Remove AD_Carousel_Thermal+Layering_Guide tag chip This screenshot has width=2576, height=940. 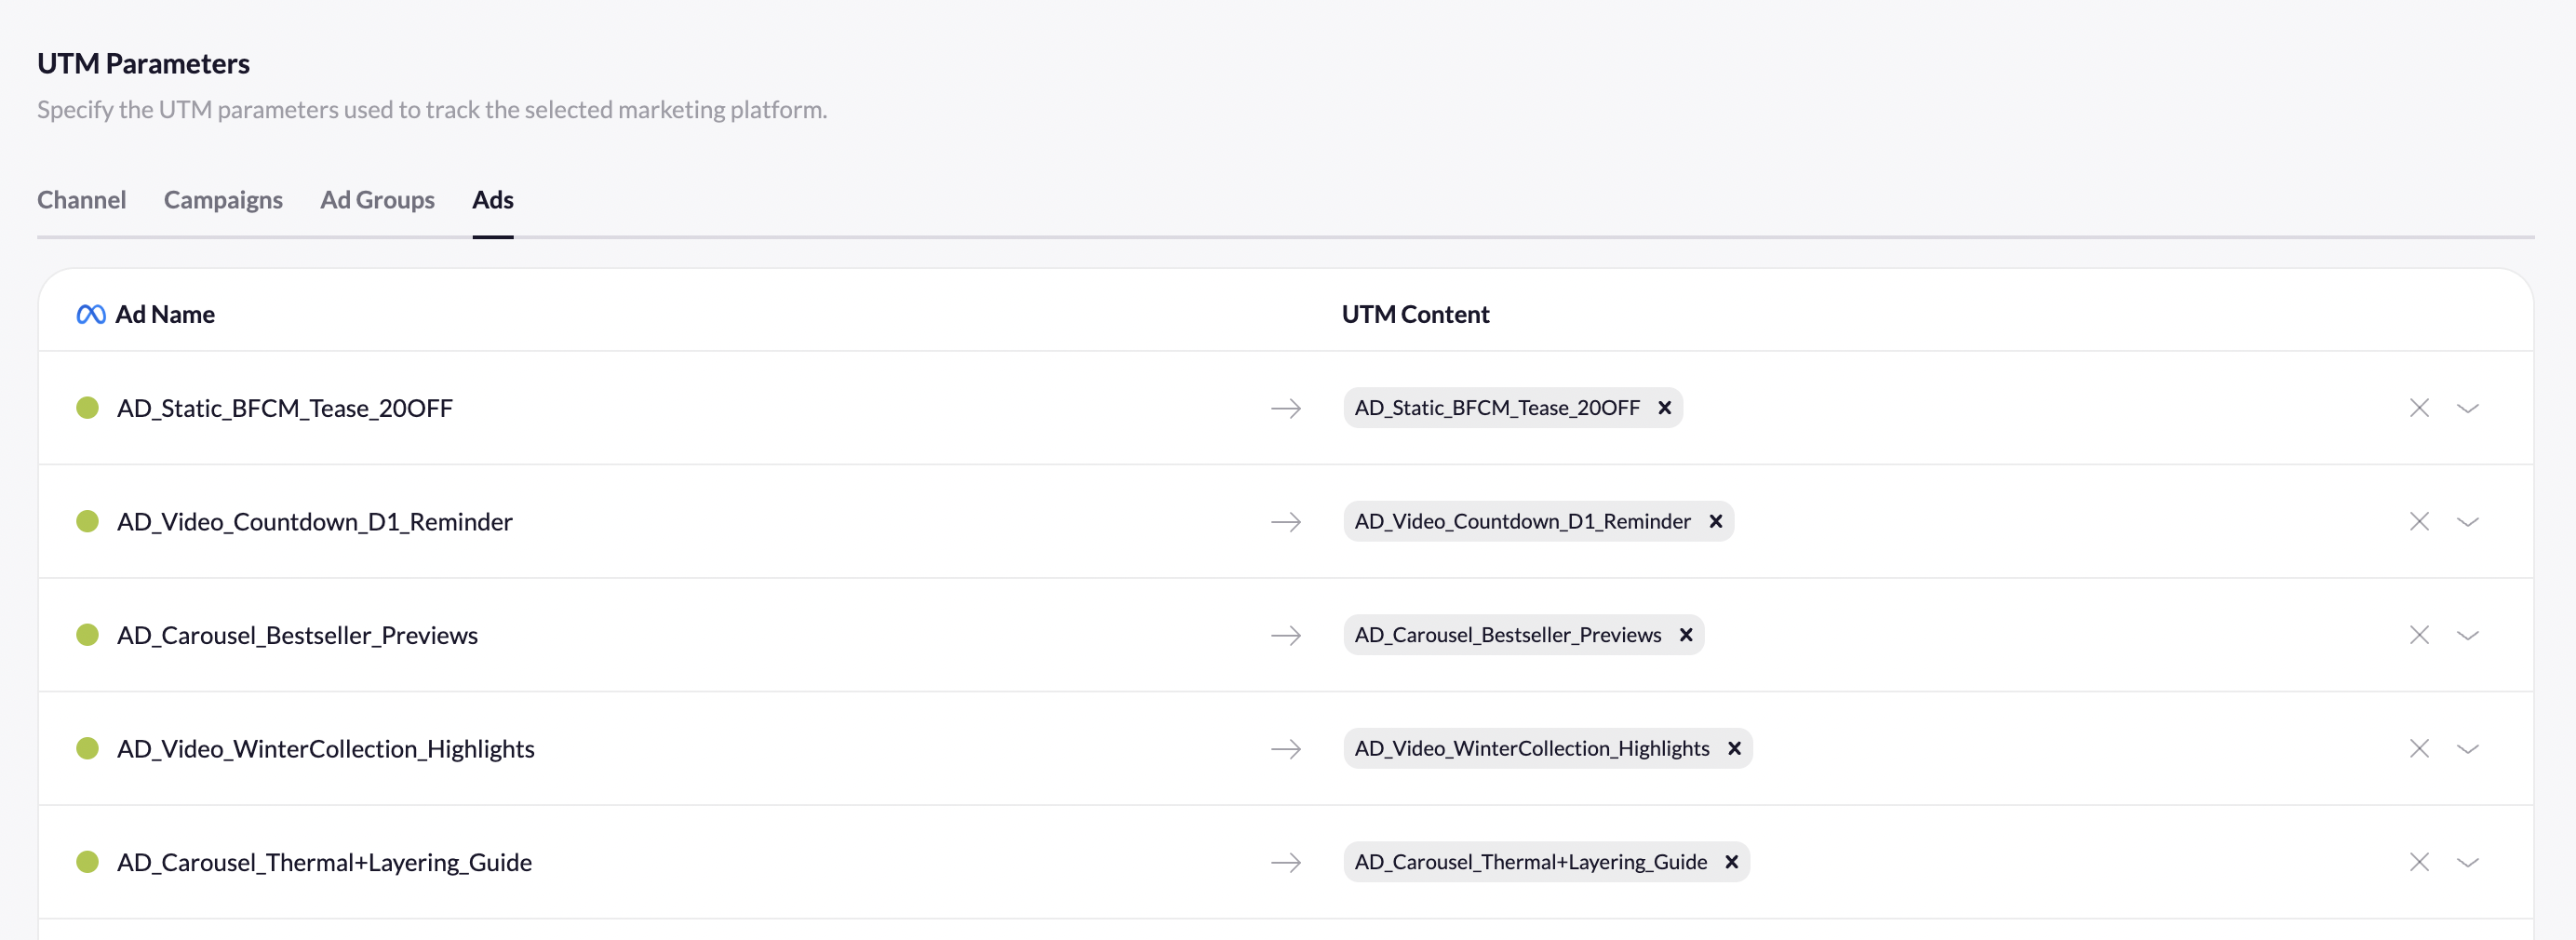point(1731,862)
